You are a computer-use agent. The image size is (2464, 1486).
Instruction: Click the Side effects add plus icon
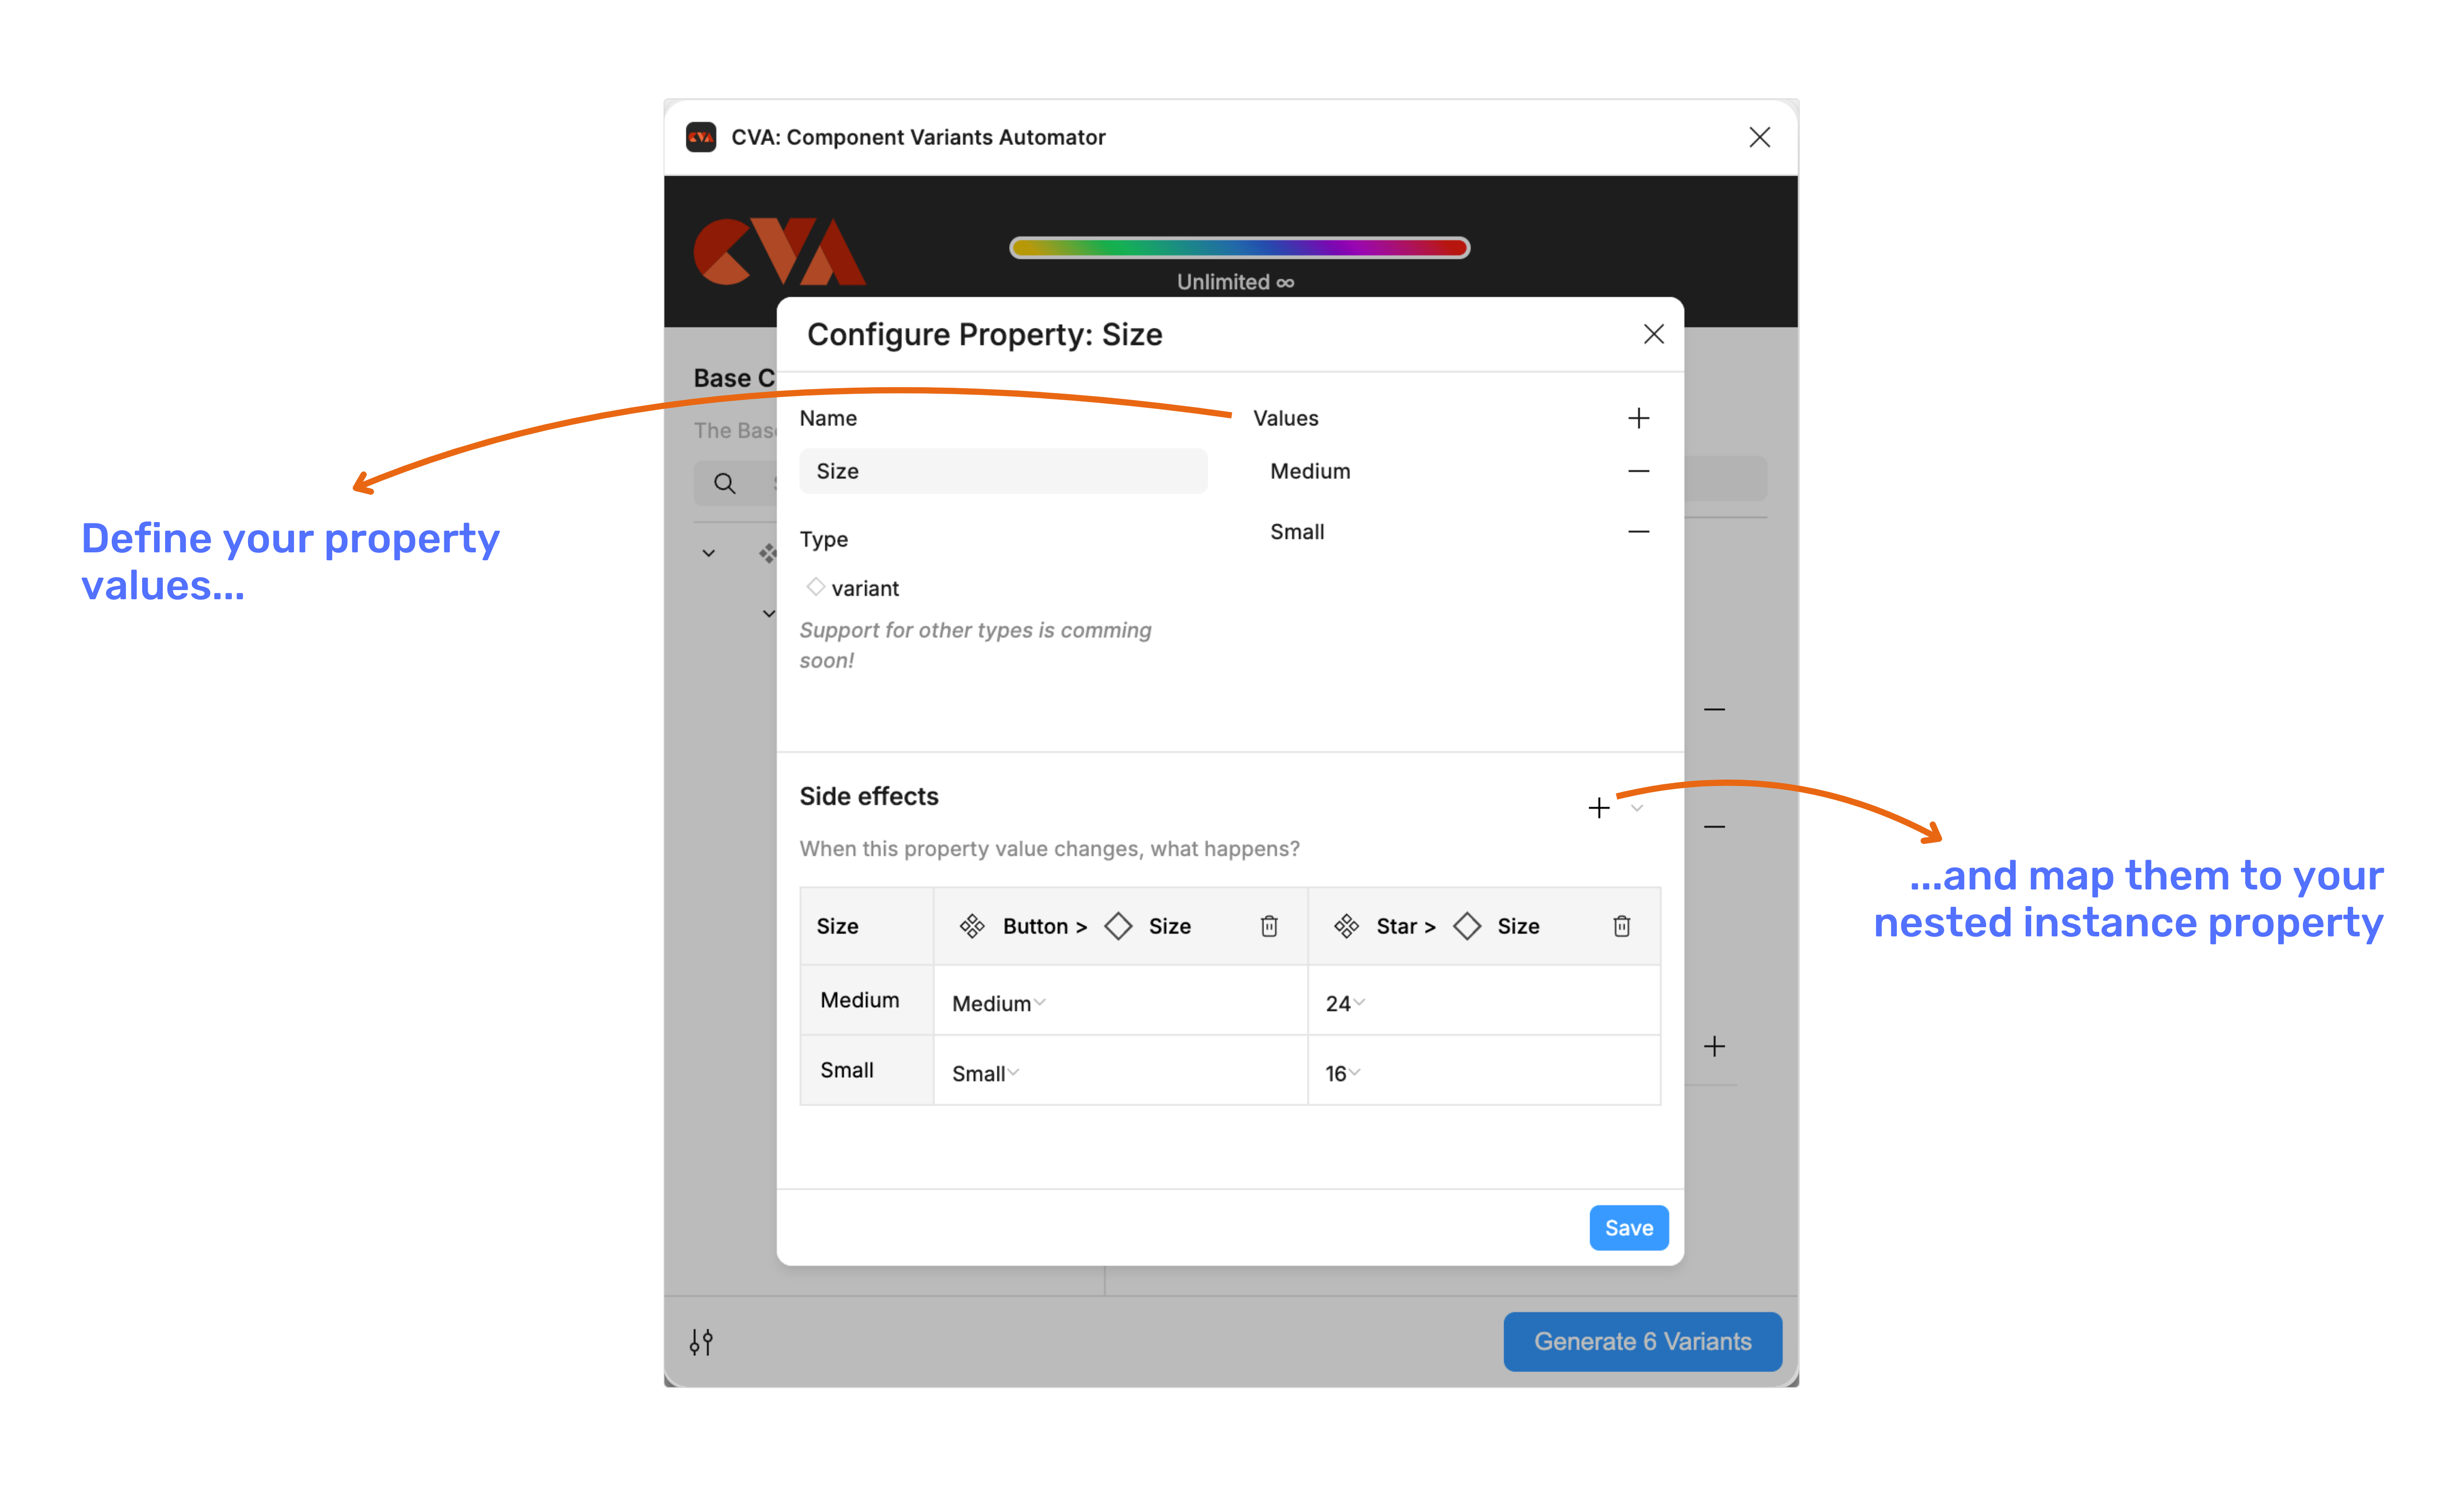click(1599, 808)
